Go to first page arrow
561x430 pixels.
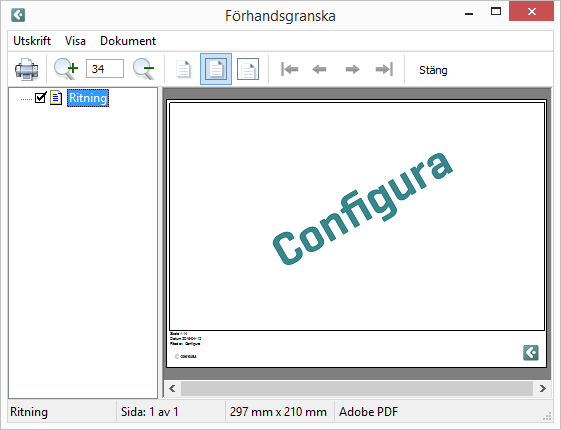(x=289, y=69)
